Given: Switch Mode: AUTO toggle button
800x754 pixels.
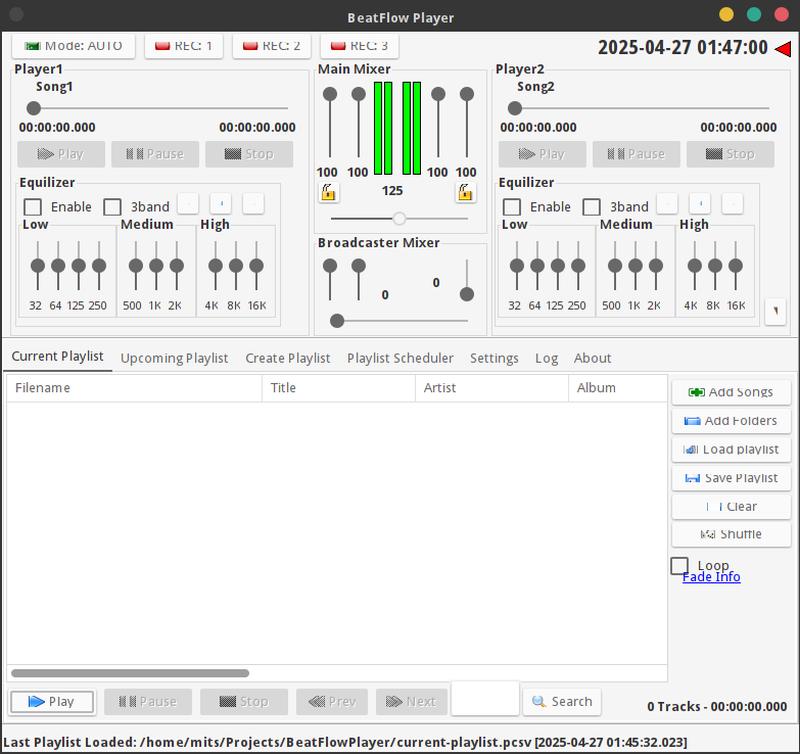Looking at the screenshot, I should pos(73,46).
